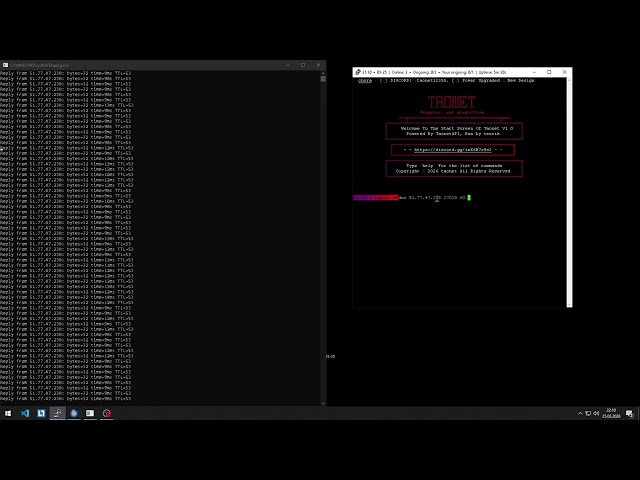Open PuTTY window system menu icon
The width and height of the screenshot is (640, 480).
pyautogui.click(x=358, y=72)
